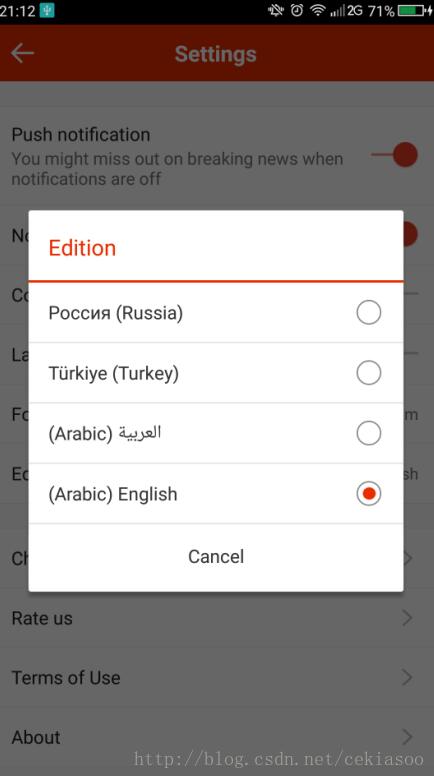Viewport: 434px width, 776px height.
Task: Choose the العربية (Arabic) radio button
Action: coord(369,433)
